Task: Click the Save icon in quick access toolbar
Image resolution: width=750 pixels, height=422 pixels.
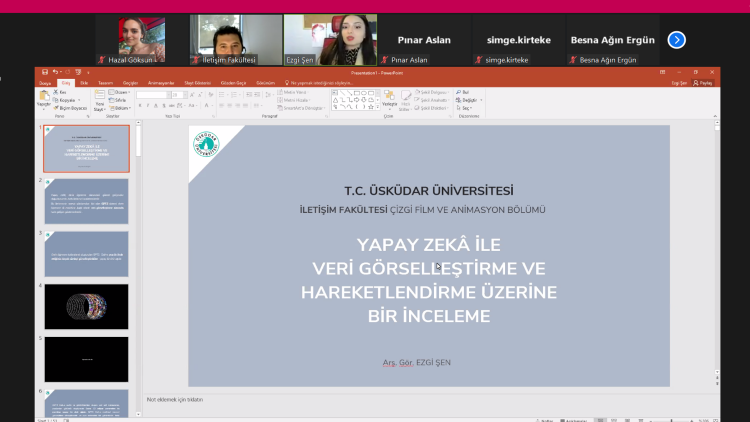Action: point(44,72)
